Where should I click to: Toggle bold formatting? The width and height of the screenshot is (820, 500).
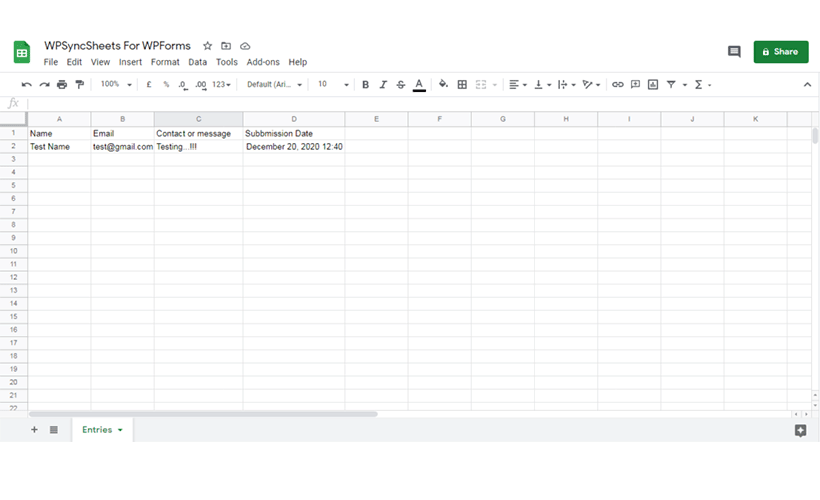coord(366,84)
